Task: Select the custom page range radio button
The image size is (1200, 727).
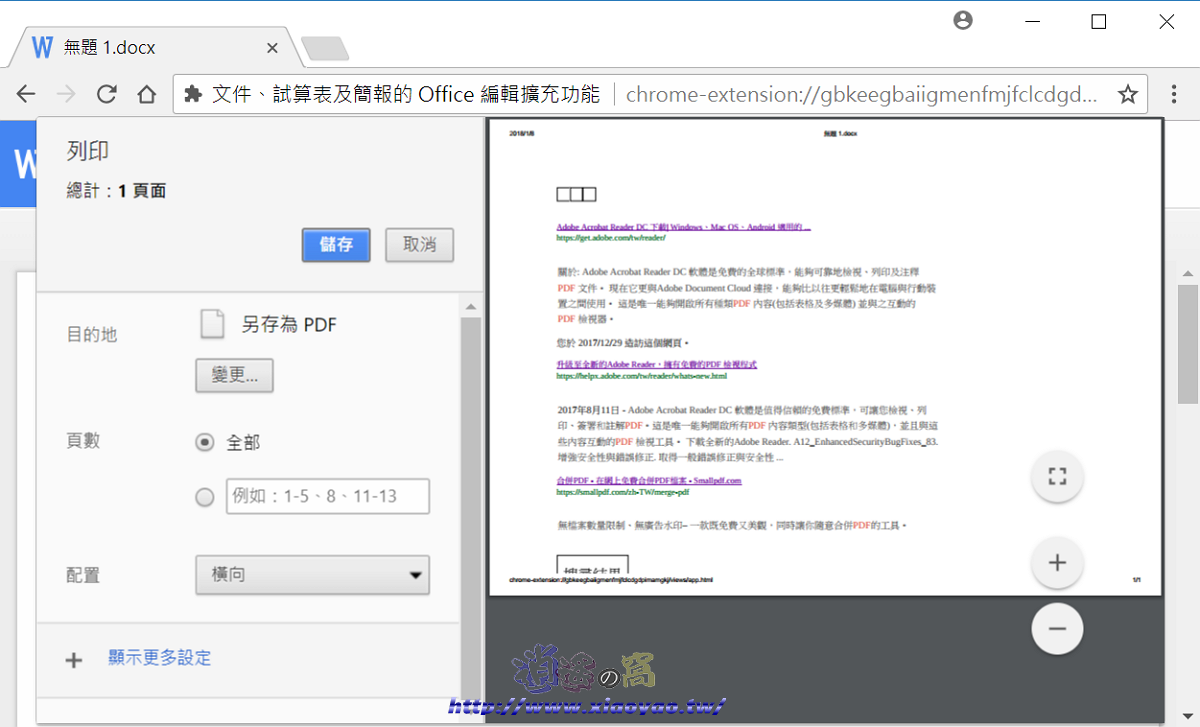Action: click(205, 497)
